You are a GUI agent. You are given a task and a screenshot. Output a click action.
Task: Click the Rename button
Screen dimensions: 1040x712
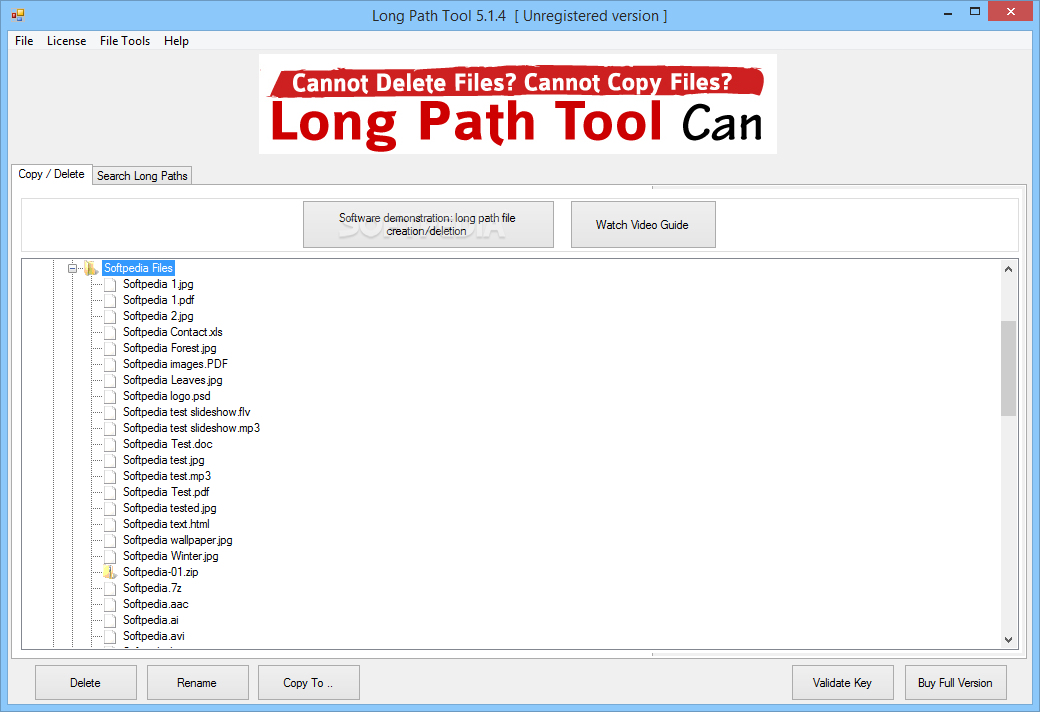click(197, 683)
